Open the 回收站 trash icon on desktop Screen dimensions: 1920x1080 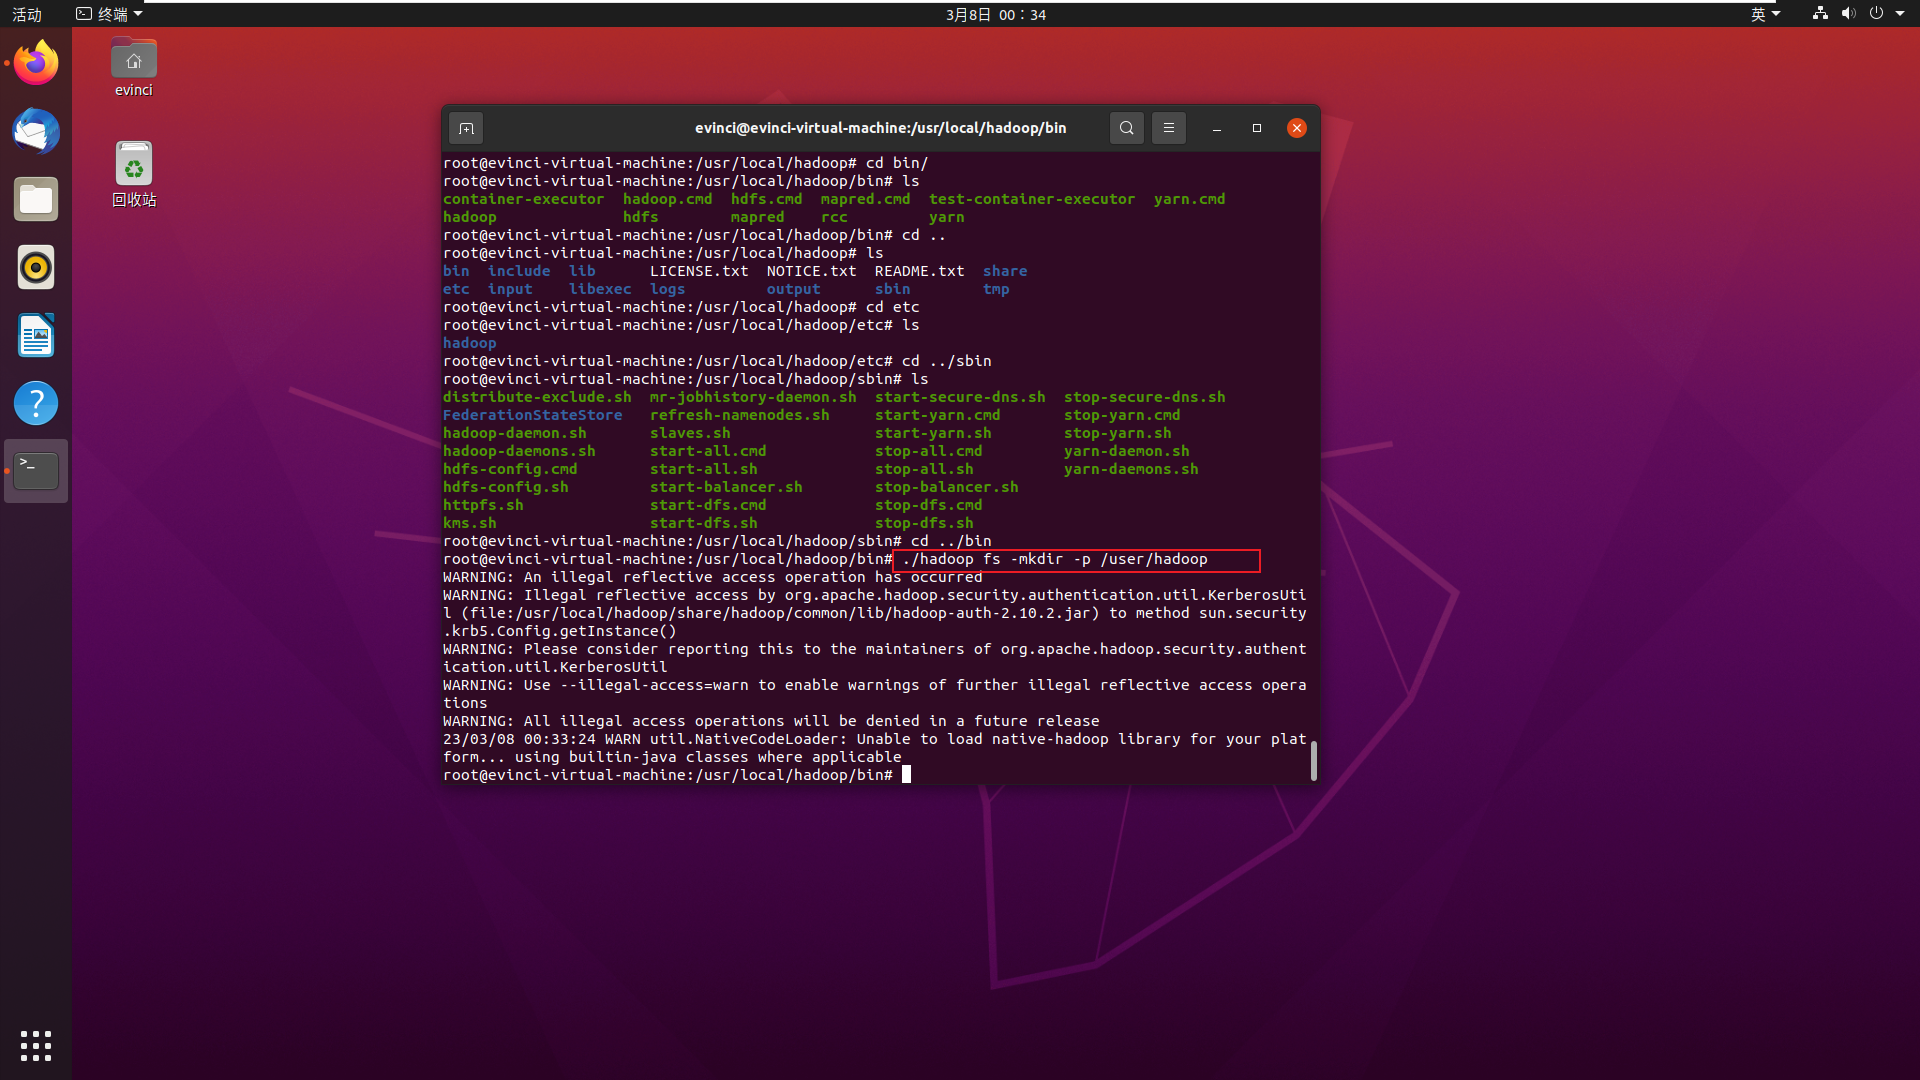coord(134,174)
